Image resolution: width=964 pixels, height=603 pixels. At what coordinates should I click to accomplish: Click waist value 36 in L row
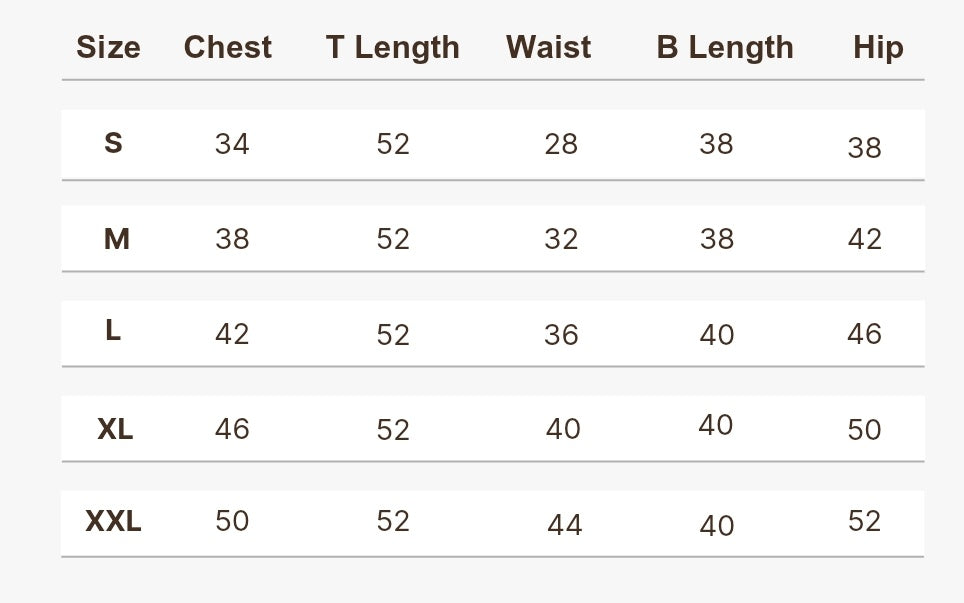coord(561,335)
